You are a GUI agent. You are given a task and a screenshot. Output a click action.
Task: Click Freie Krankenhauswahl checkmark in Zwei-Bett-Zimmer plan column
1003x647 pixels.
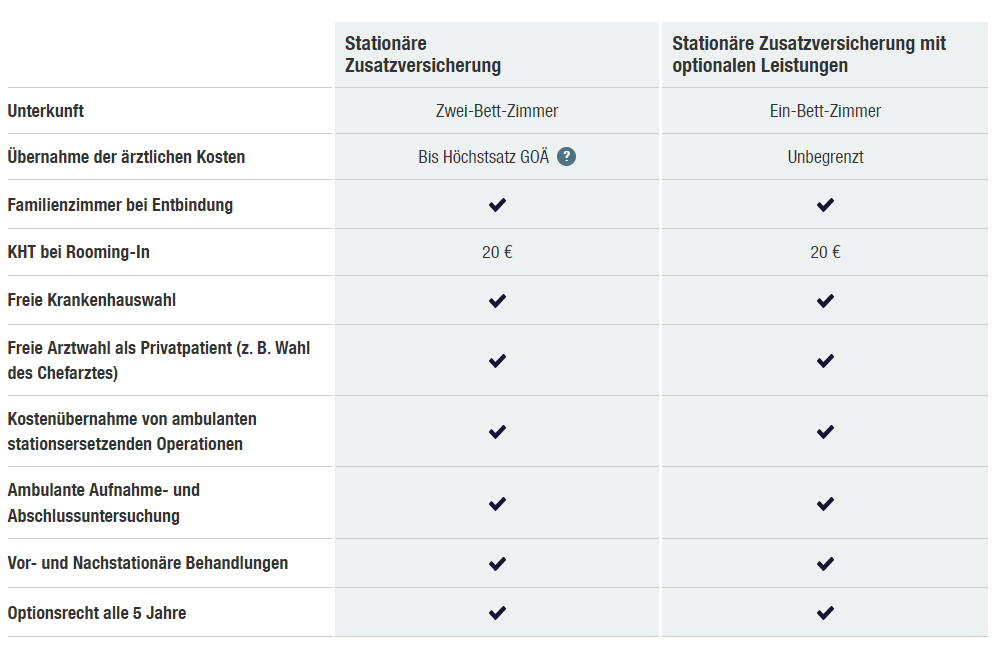(497, 300)
